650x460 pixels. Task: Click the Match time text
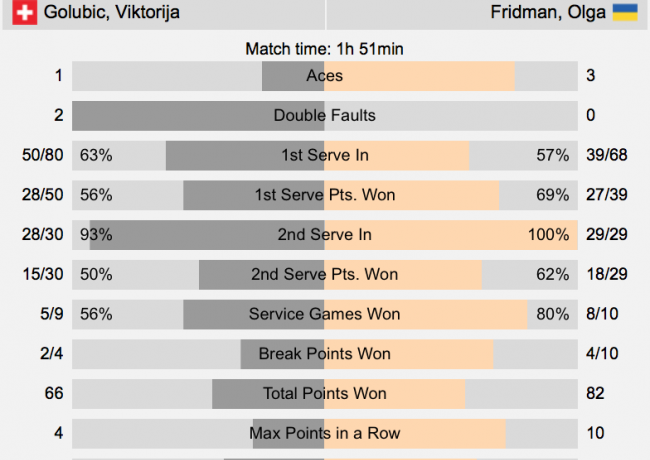point(325,48)
